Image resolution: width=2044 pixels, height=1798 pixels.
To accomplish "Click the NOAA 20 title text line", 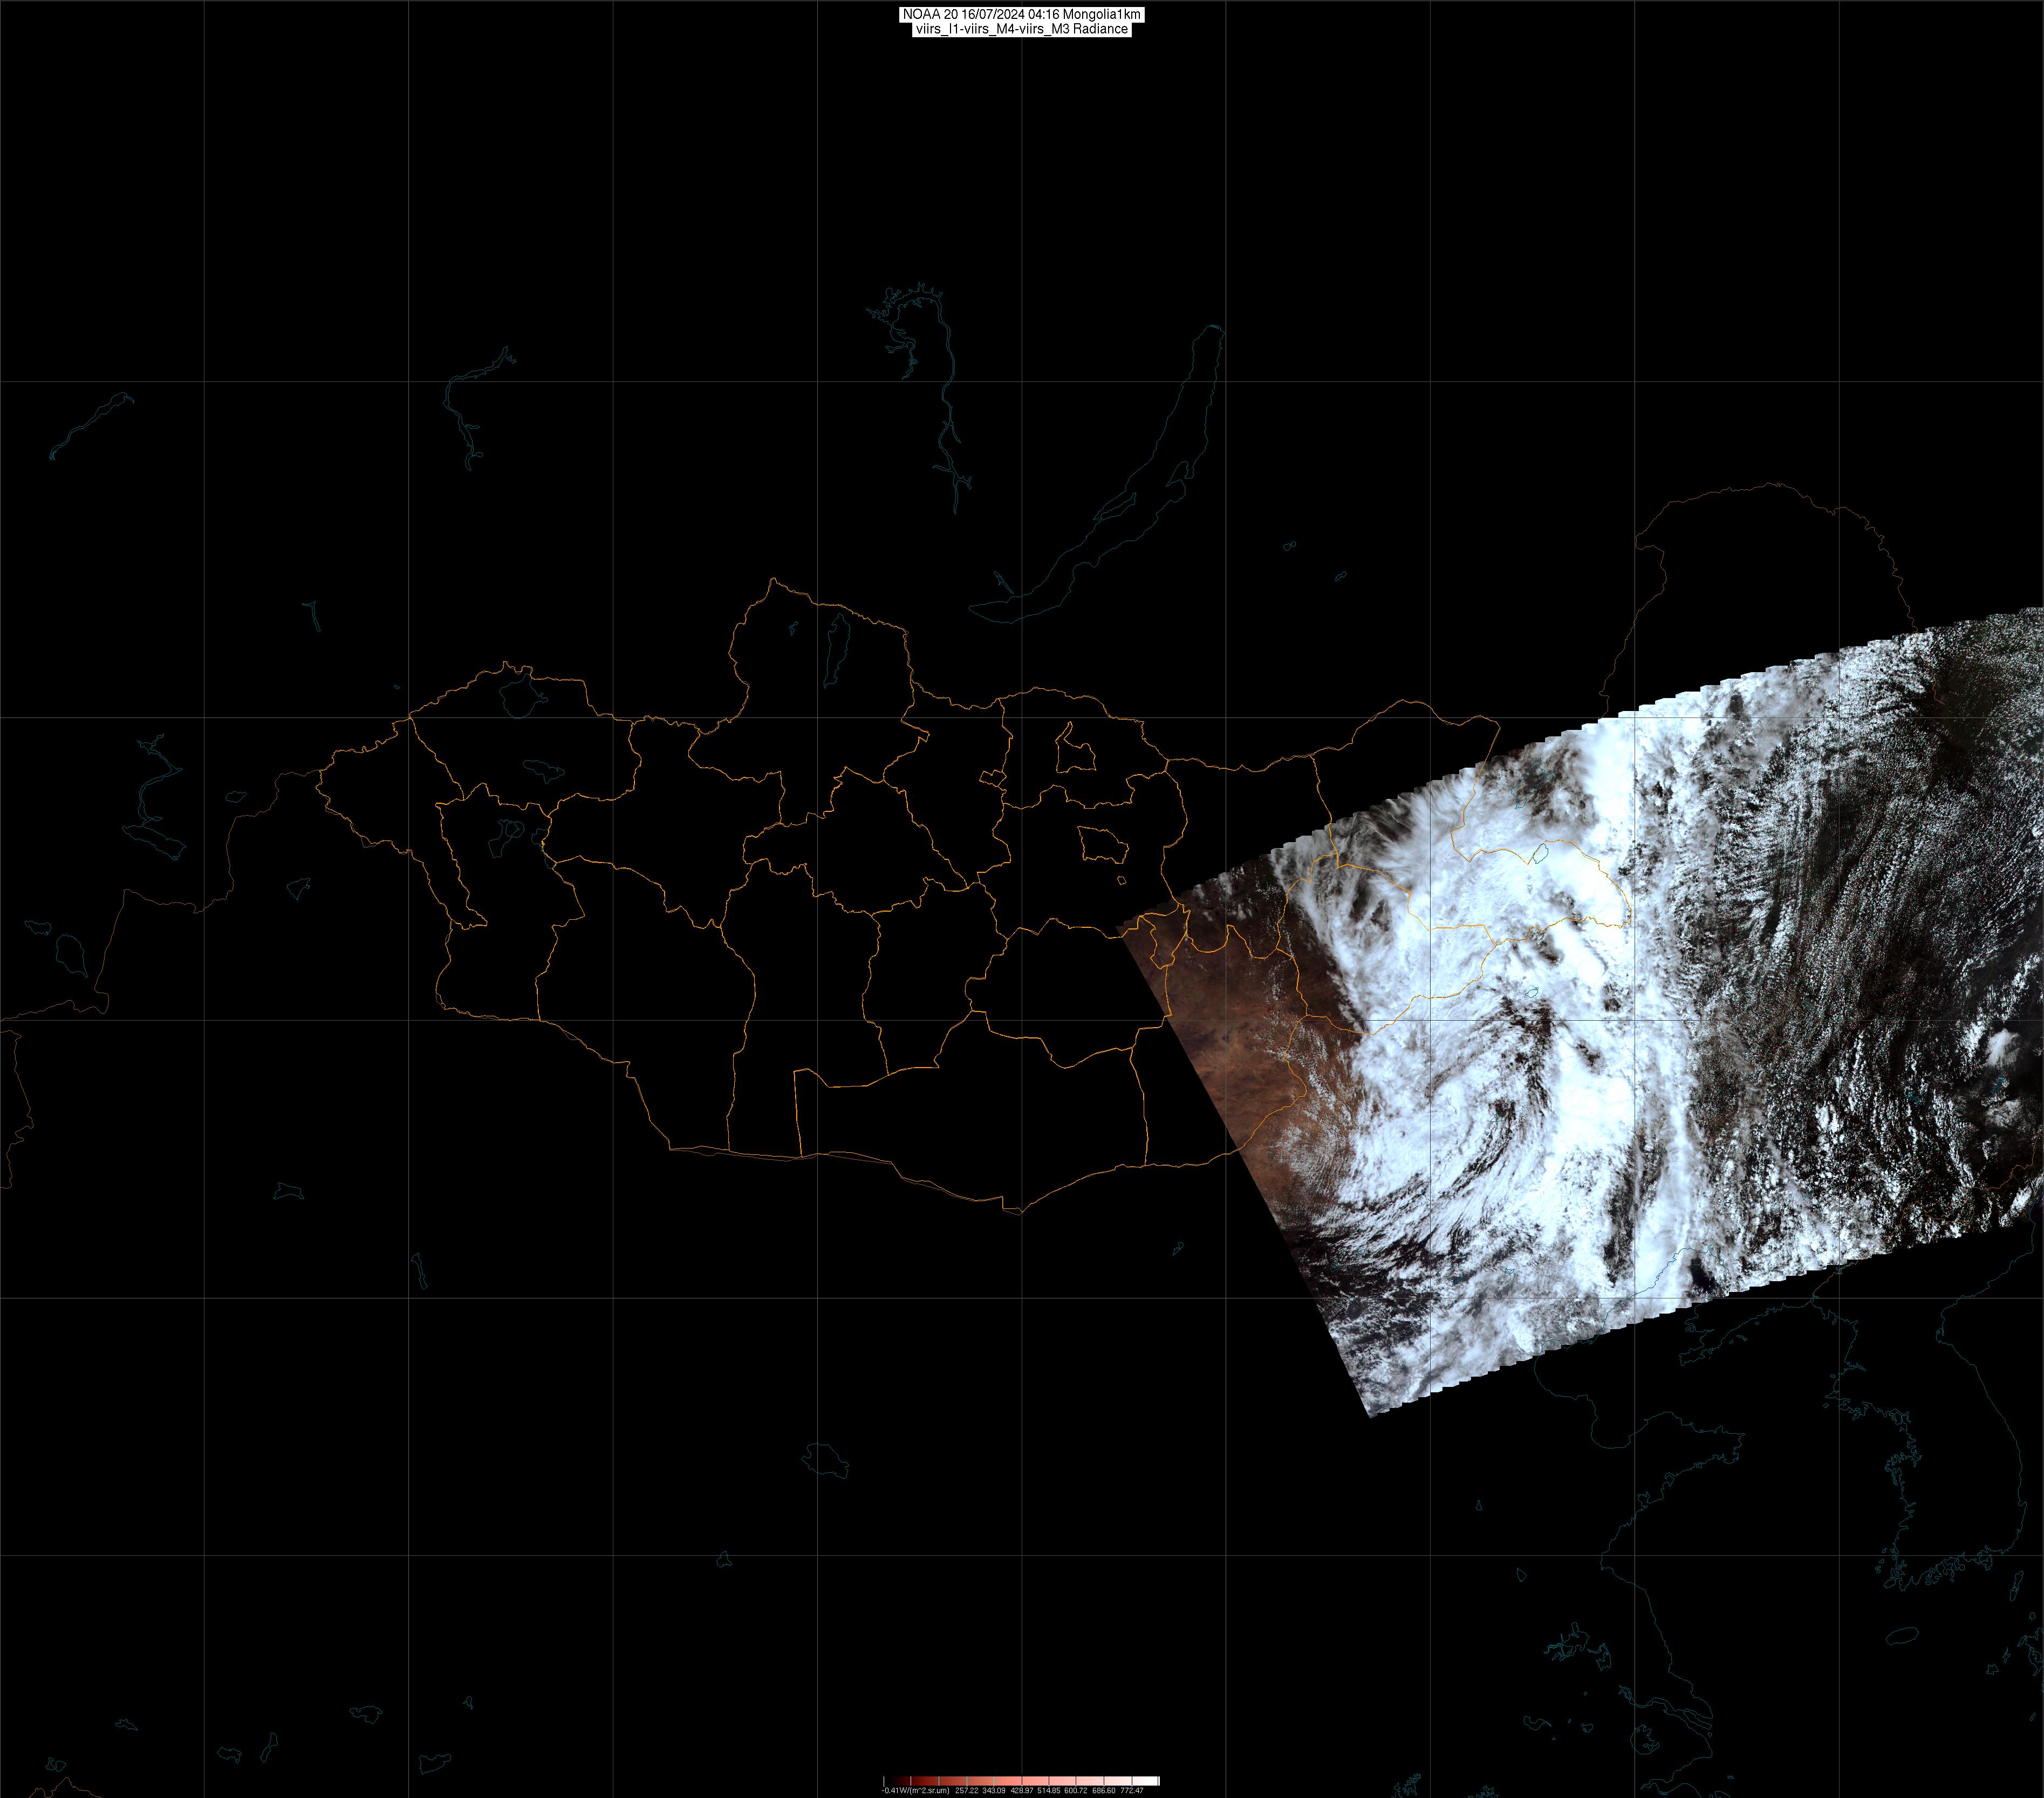I will [x=1022, y=15].
